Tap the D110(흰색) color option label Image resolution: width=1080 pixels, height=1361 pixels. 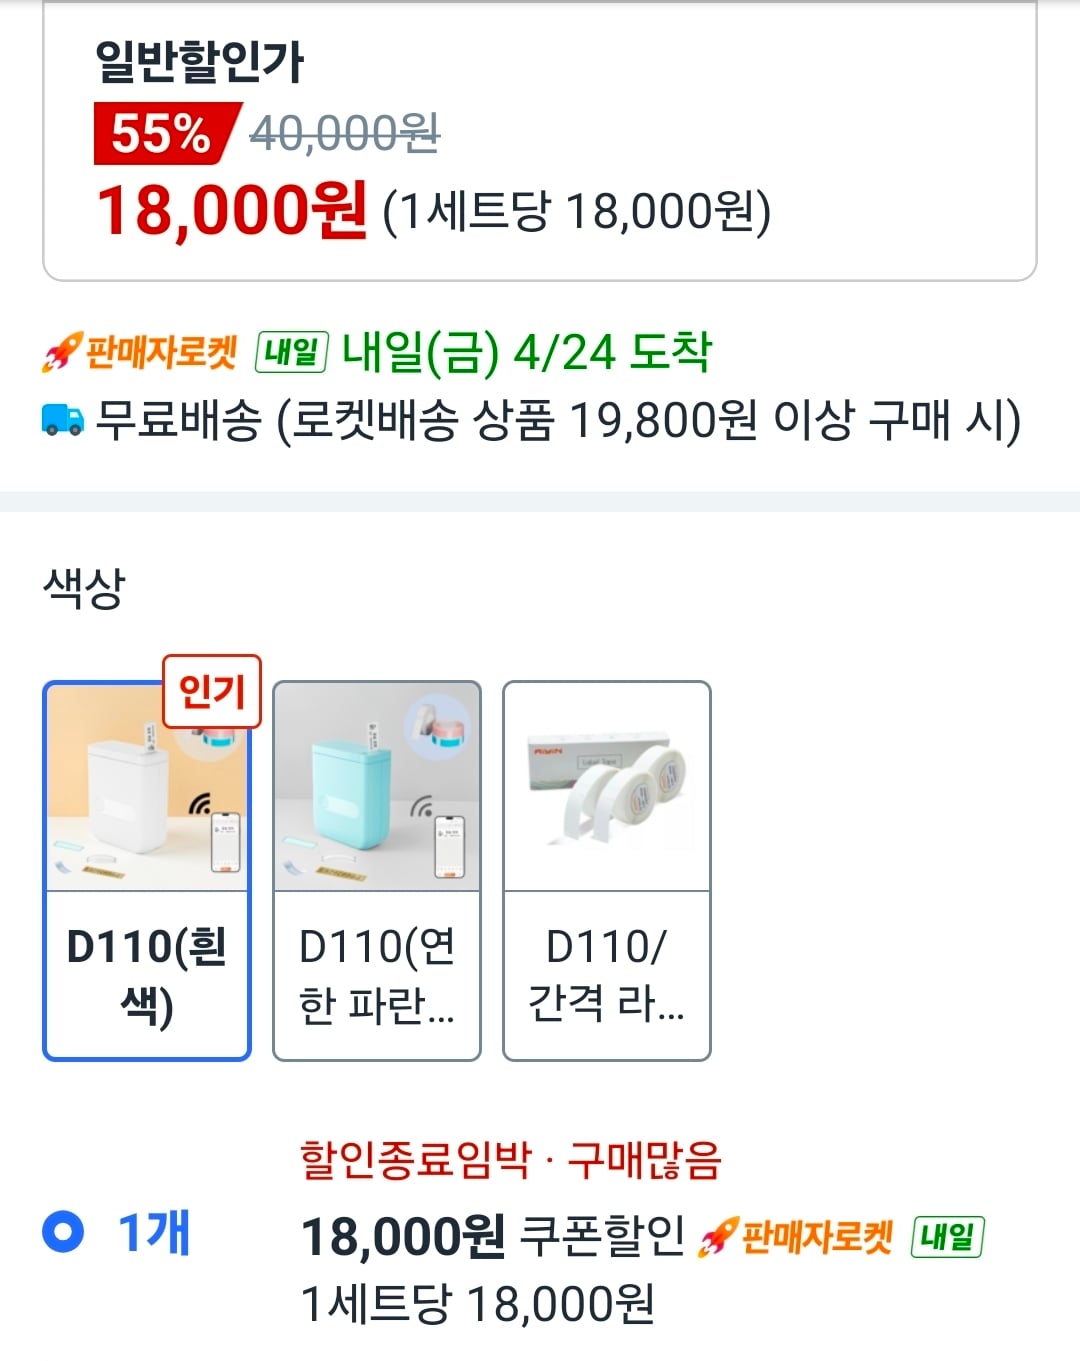click(x=147, y=975)
